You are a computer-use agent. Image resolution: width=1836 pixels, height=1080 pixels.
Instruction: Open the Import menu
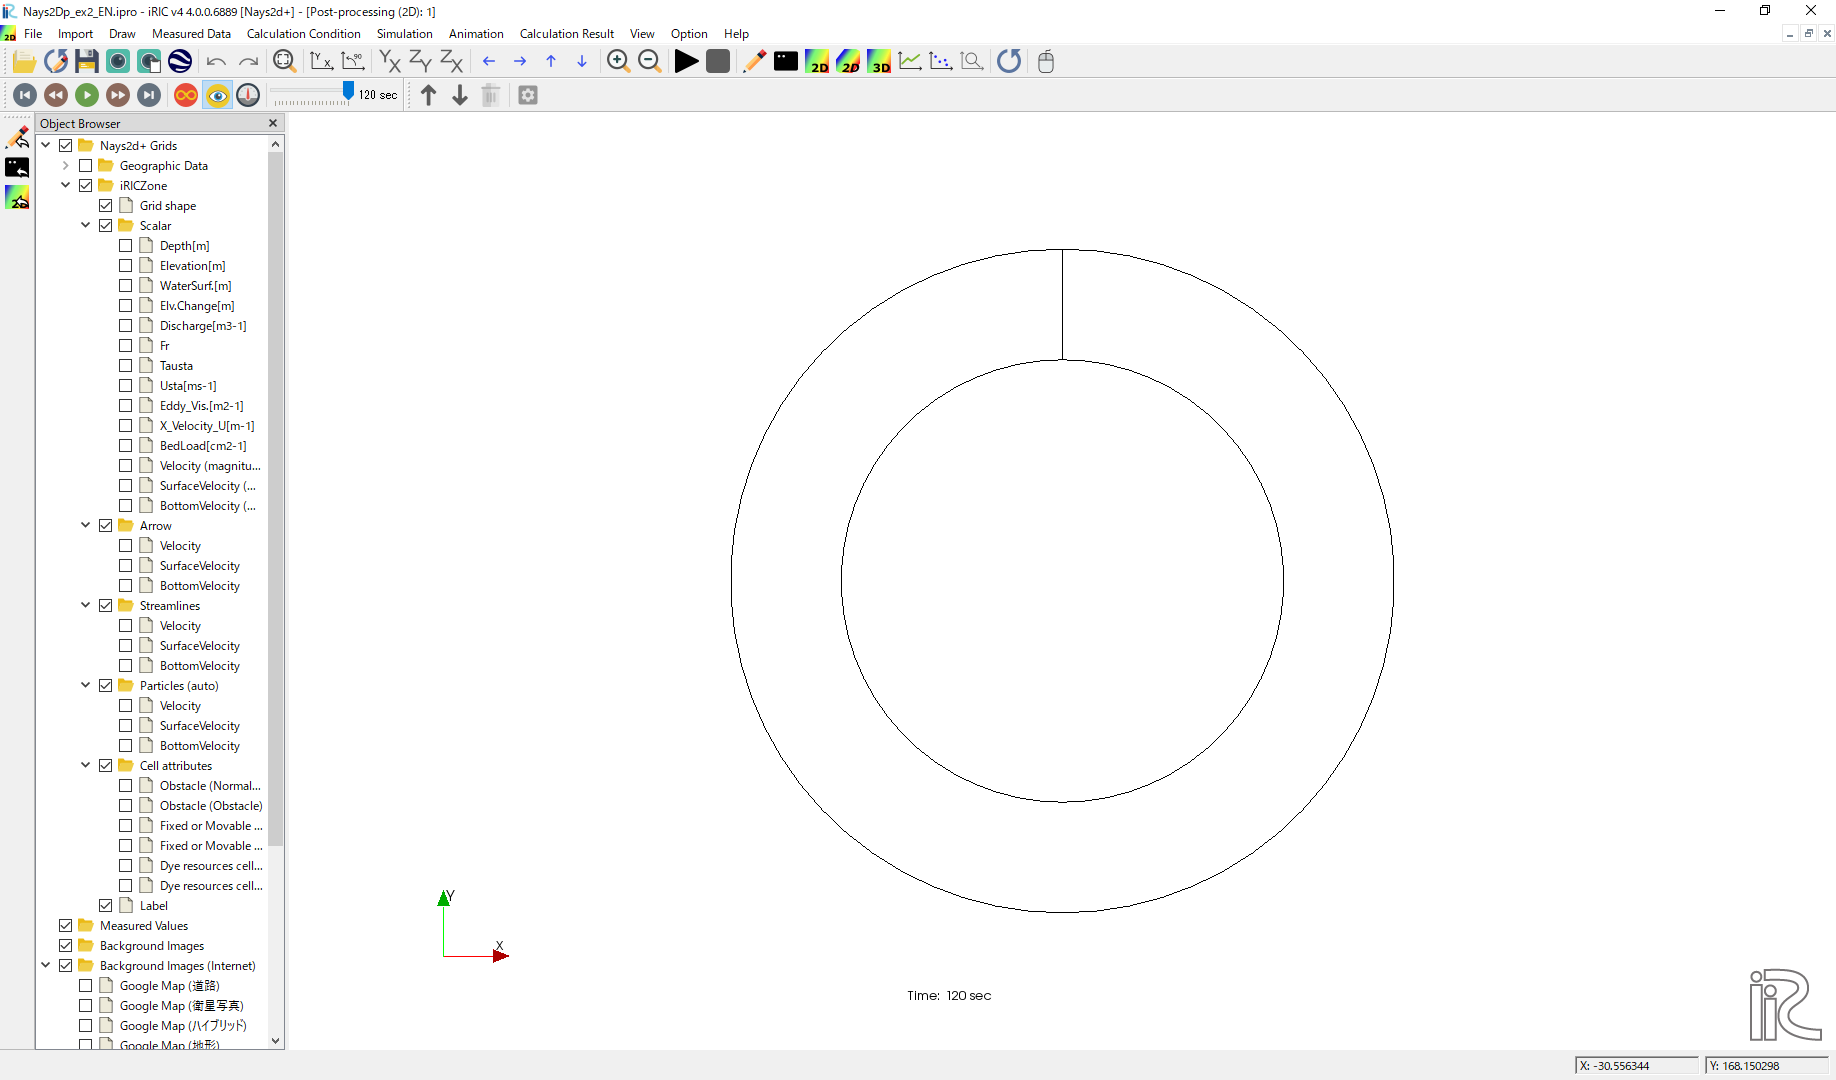click(75, 34)
